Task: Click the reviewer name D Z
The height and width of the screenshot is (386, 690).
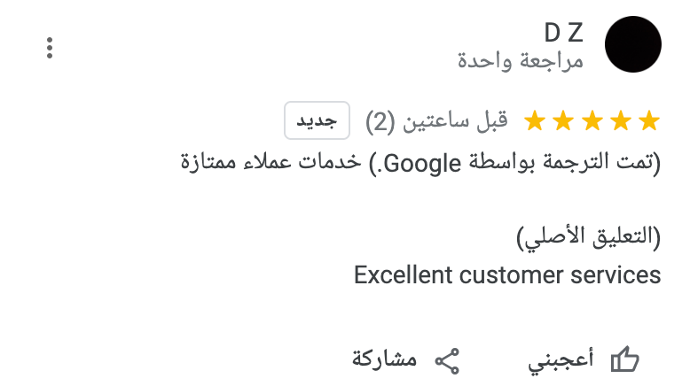Action: tap(564, 33)
